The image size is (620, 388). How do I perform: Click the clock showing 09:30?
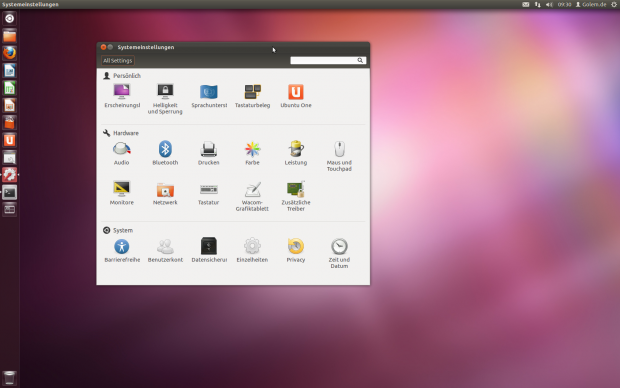tap(564, 4)
